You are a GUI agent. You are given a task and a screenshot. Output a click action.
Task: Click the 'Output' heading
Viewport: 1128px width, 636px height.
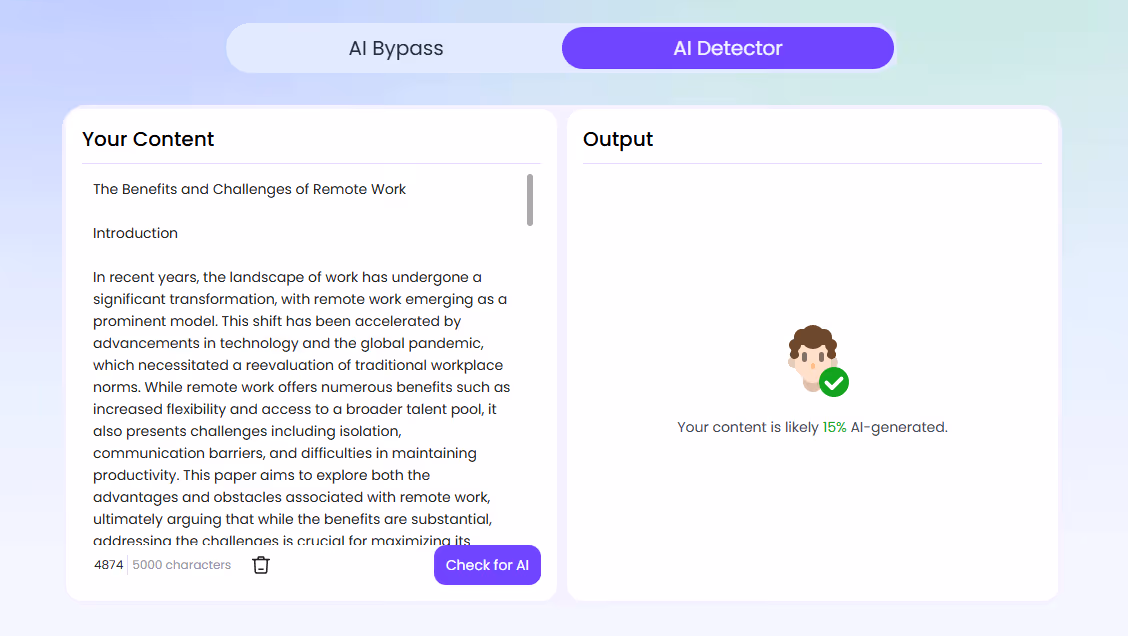tap(618, 139)
